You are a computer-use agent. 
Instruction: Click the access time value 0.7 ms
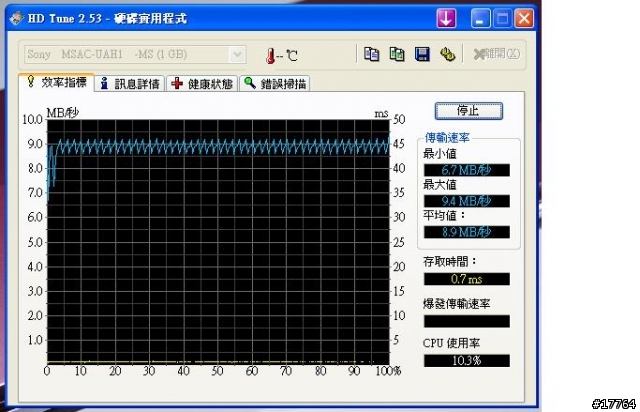click(x=467, y=279)
